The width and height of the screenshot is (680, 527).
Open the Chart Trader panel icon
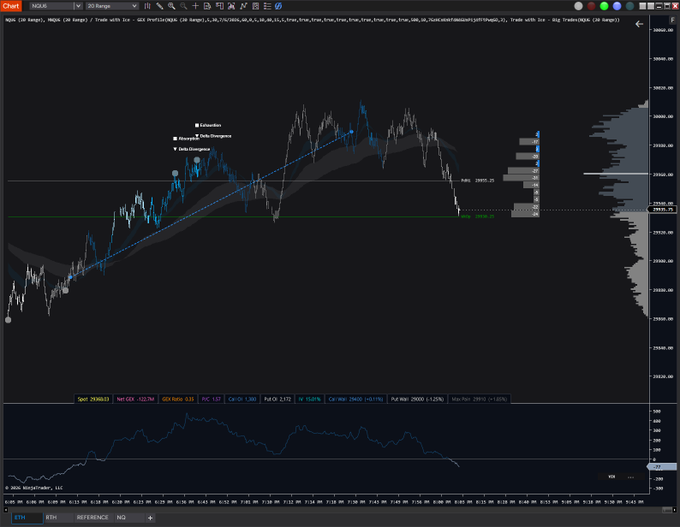click(x=219, y=6)
